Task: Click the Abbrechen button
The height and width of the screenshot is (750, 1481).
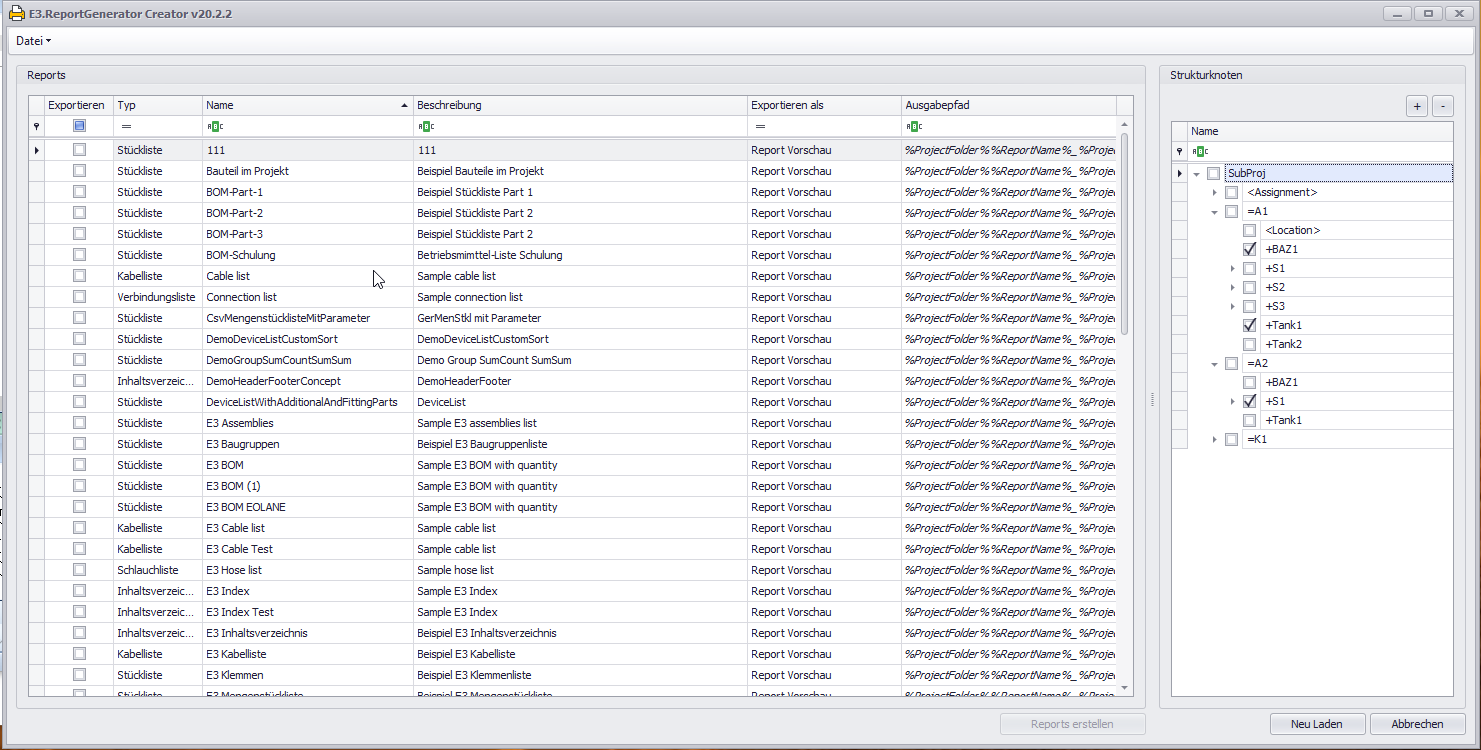Action: click(x=1417, y=723)
